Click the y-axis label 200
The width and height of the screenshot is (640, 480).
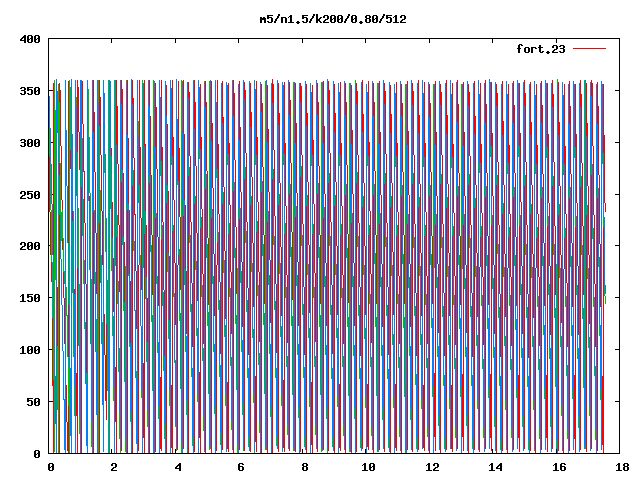coord(30,246)
